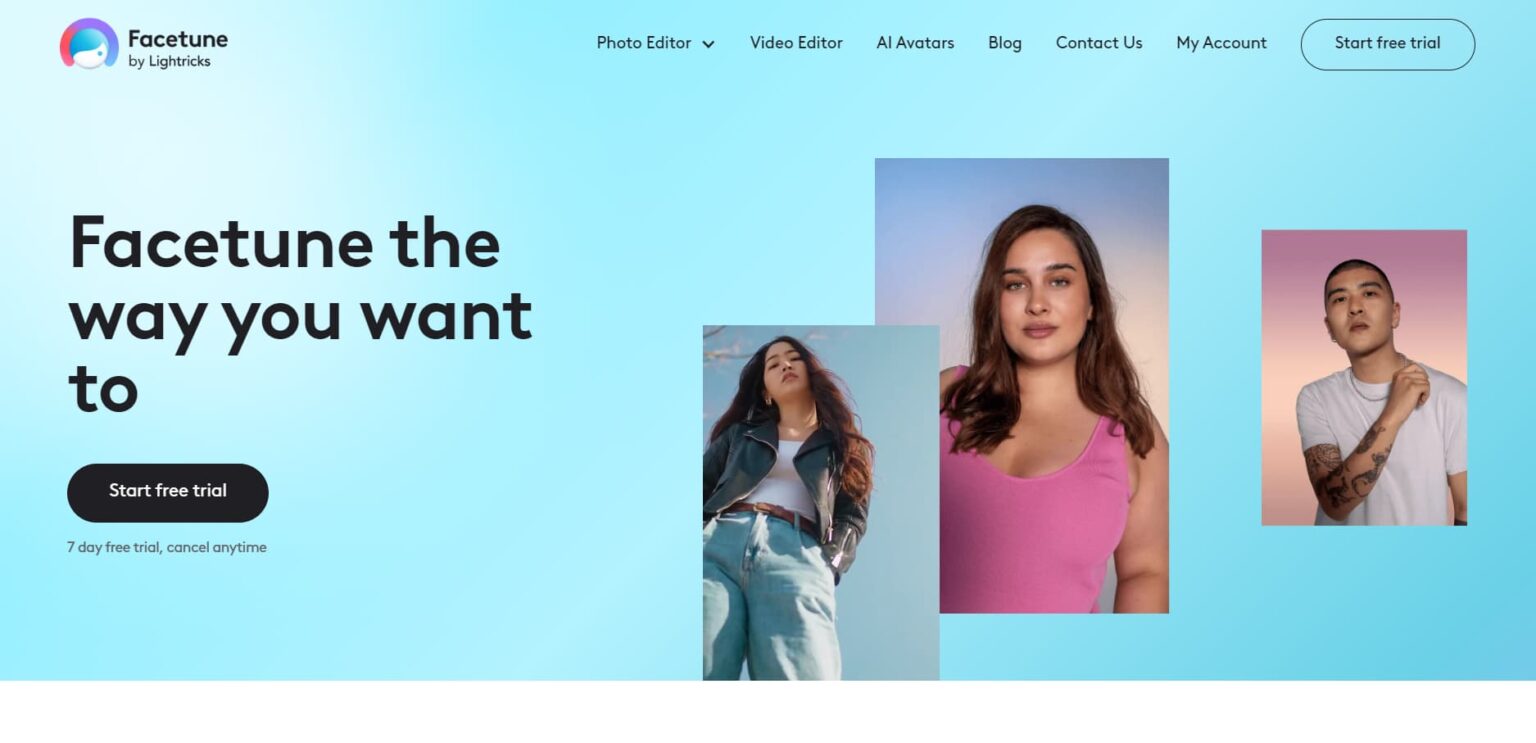This screenshot has width=1536, height=743.
Task: Go to Video Editor page
Action: (x=796, y=43)
